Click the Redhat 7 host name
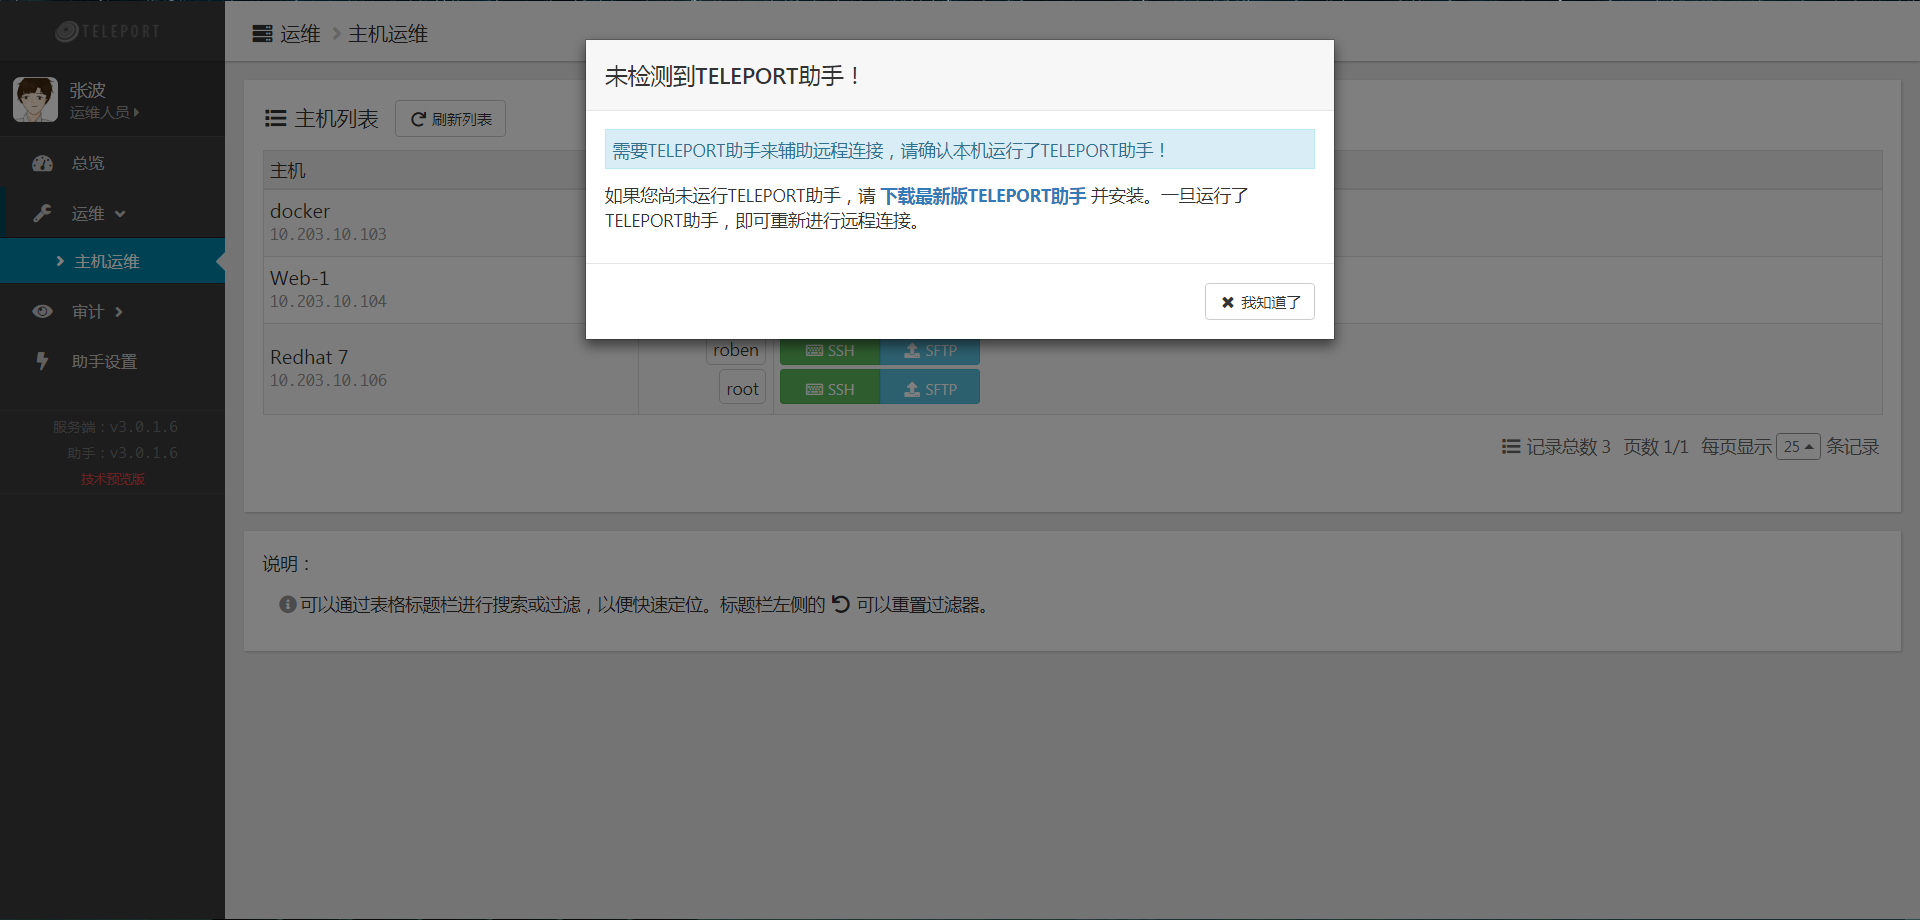This screenshot has height=920, width=1920. (x=309, y=357)
